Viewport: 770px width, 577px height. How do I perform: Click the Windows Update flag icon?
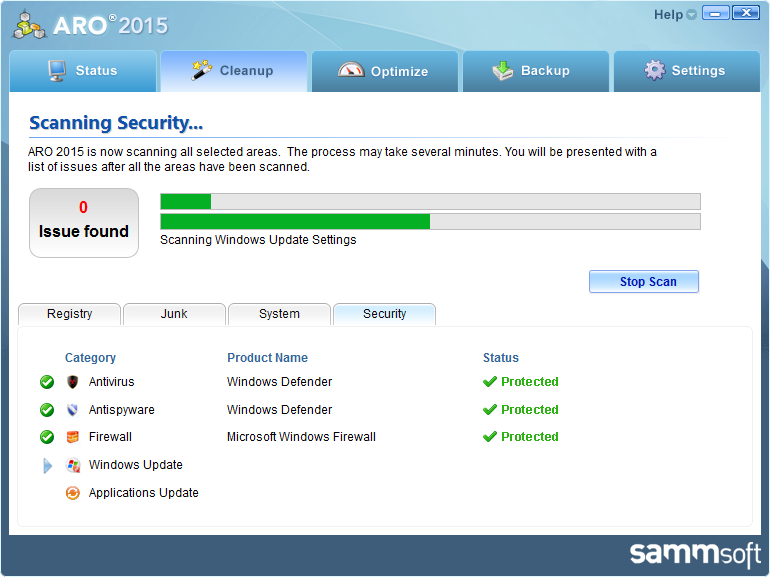point(72,465)
